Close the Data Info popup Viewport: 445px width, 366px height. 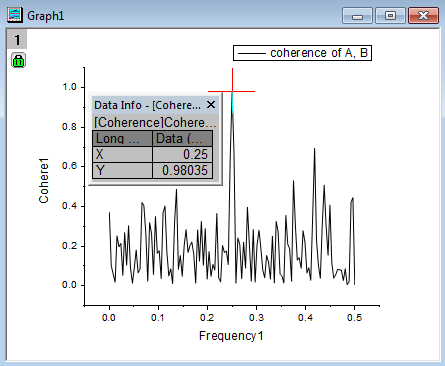pos(211,105)
